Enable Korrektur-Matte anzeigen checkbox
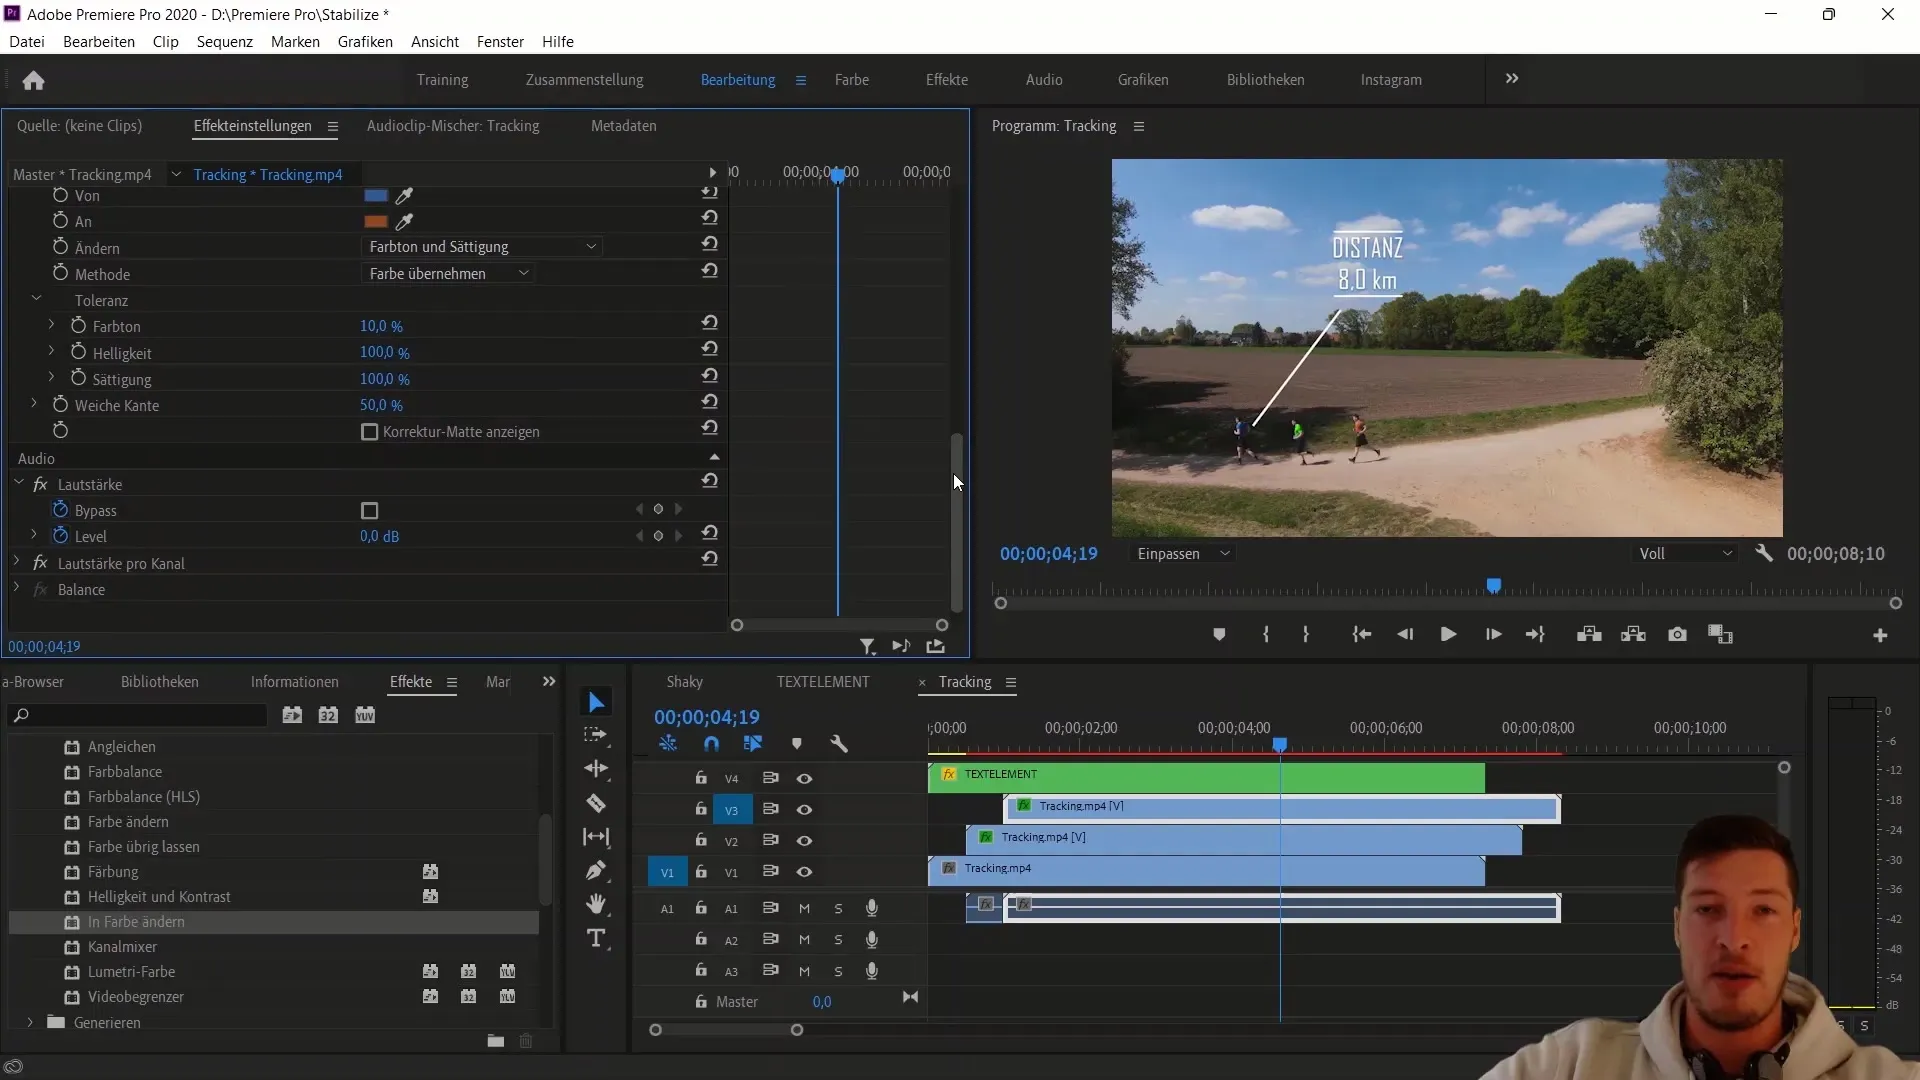This screenshot has width=1920, height=1080. 369,432
